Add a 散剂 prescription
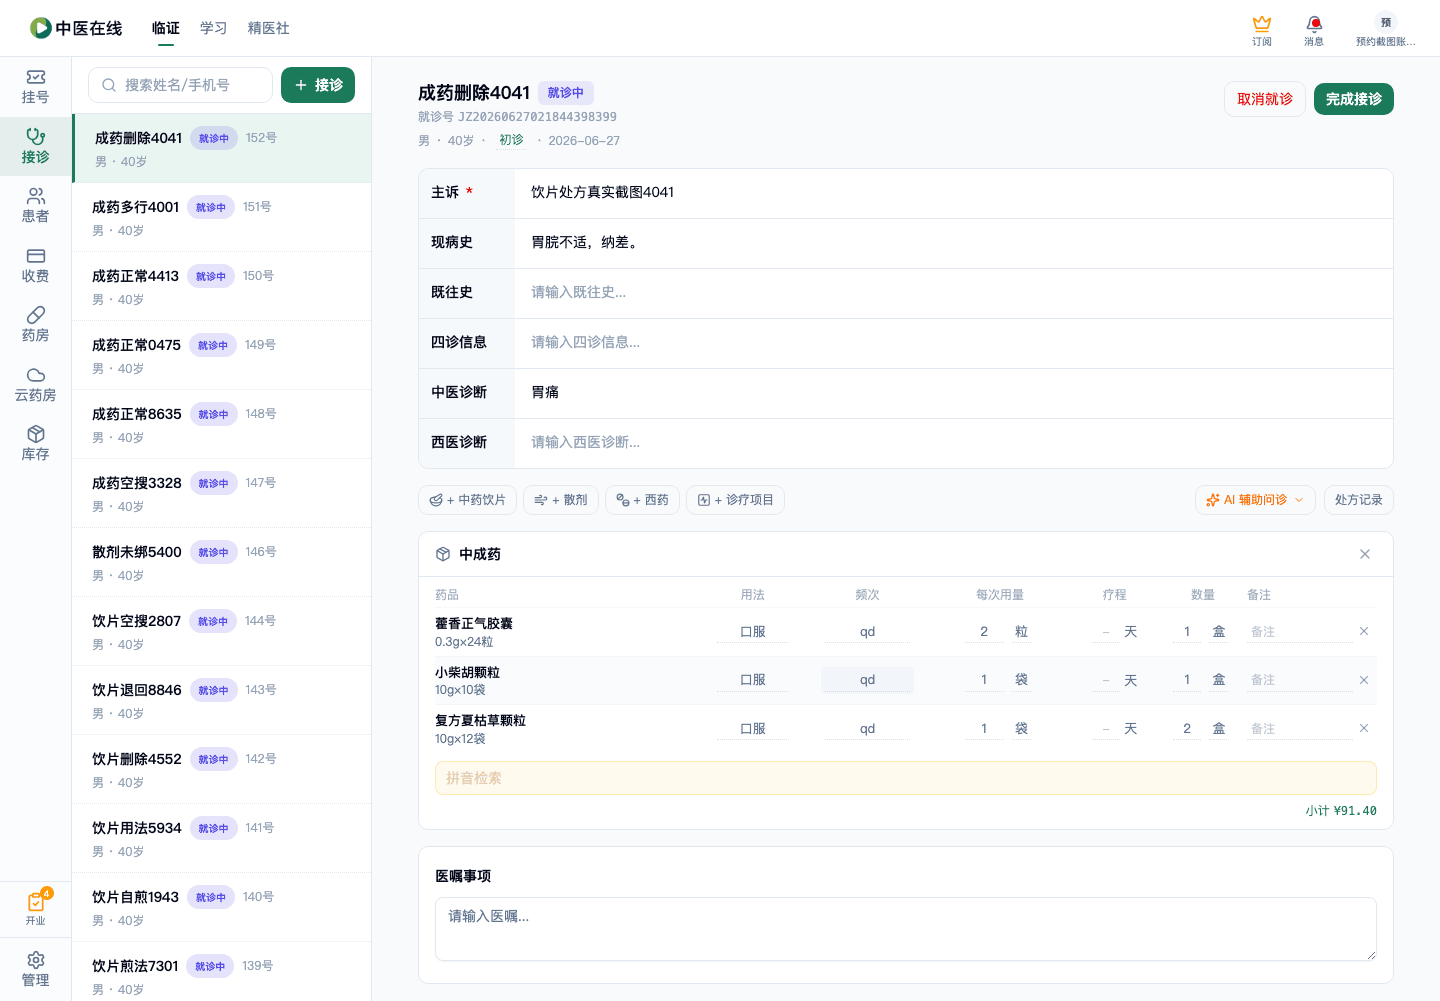1440x1001 pixels. 561,500
